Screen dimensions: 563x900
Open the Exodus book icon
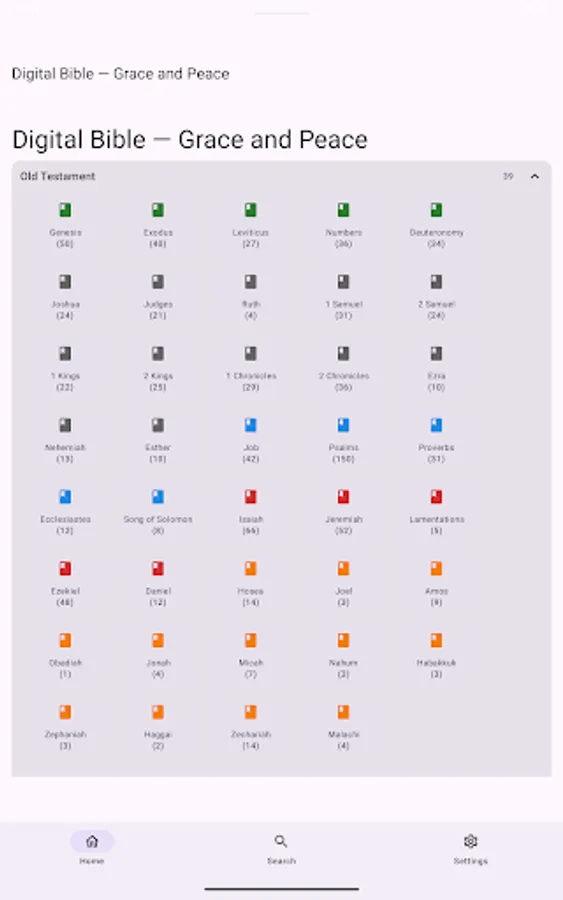coord(158,210)
